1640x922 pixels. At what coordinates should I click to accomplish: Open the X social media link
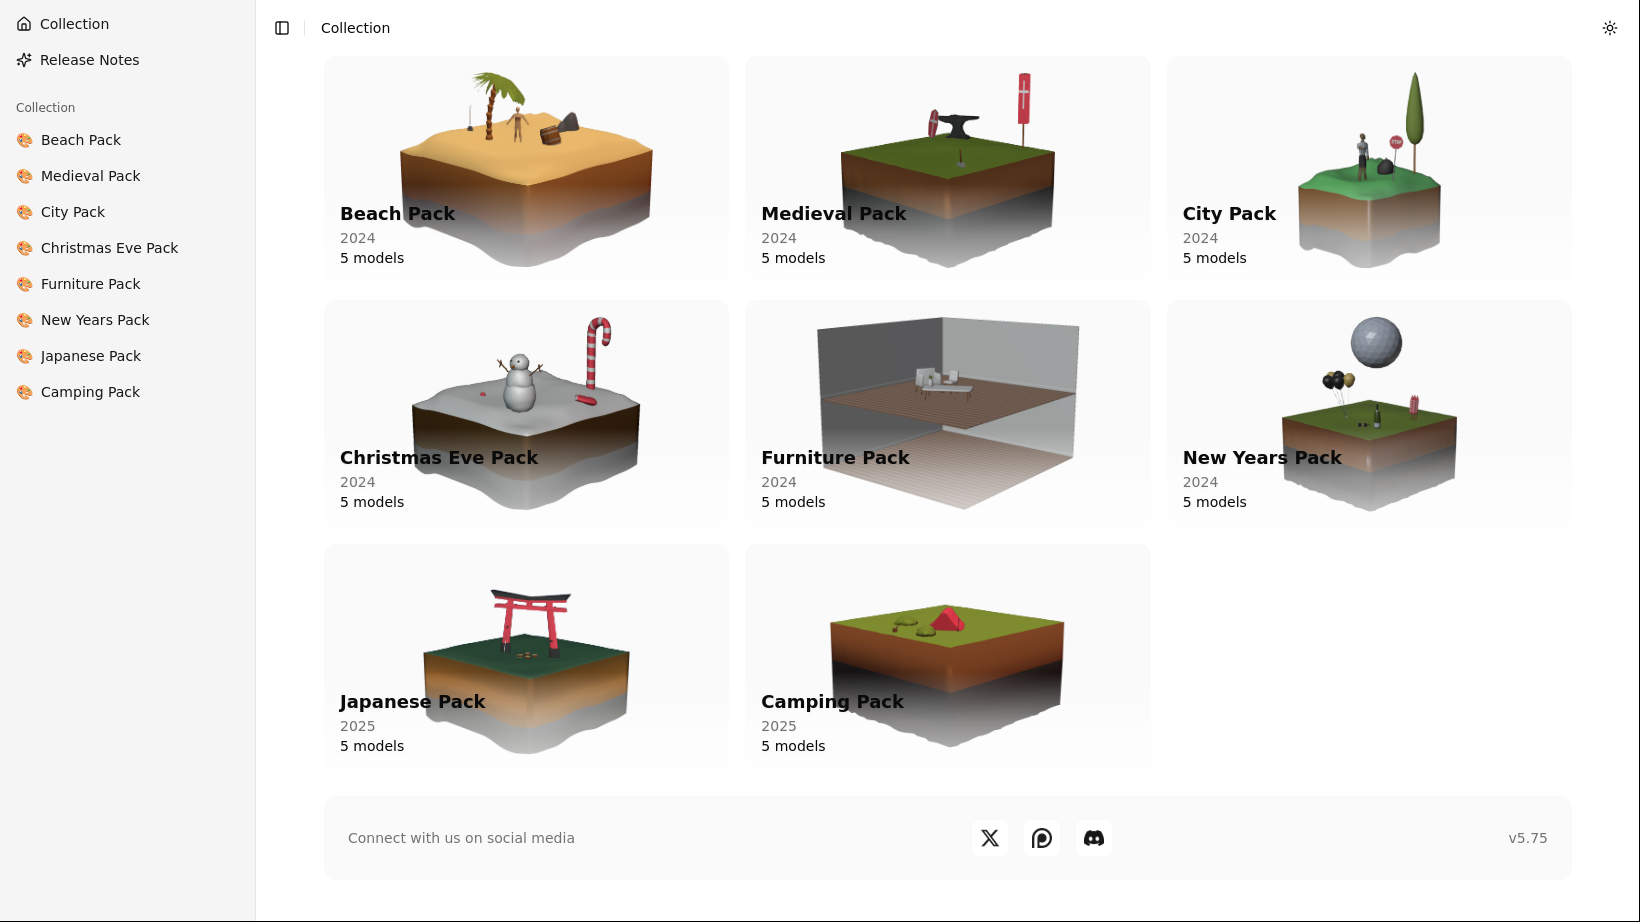990,838
